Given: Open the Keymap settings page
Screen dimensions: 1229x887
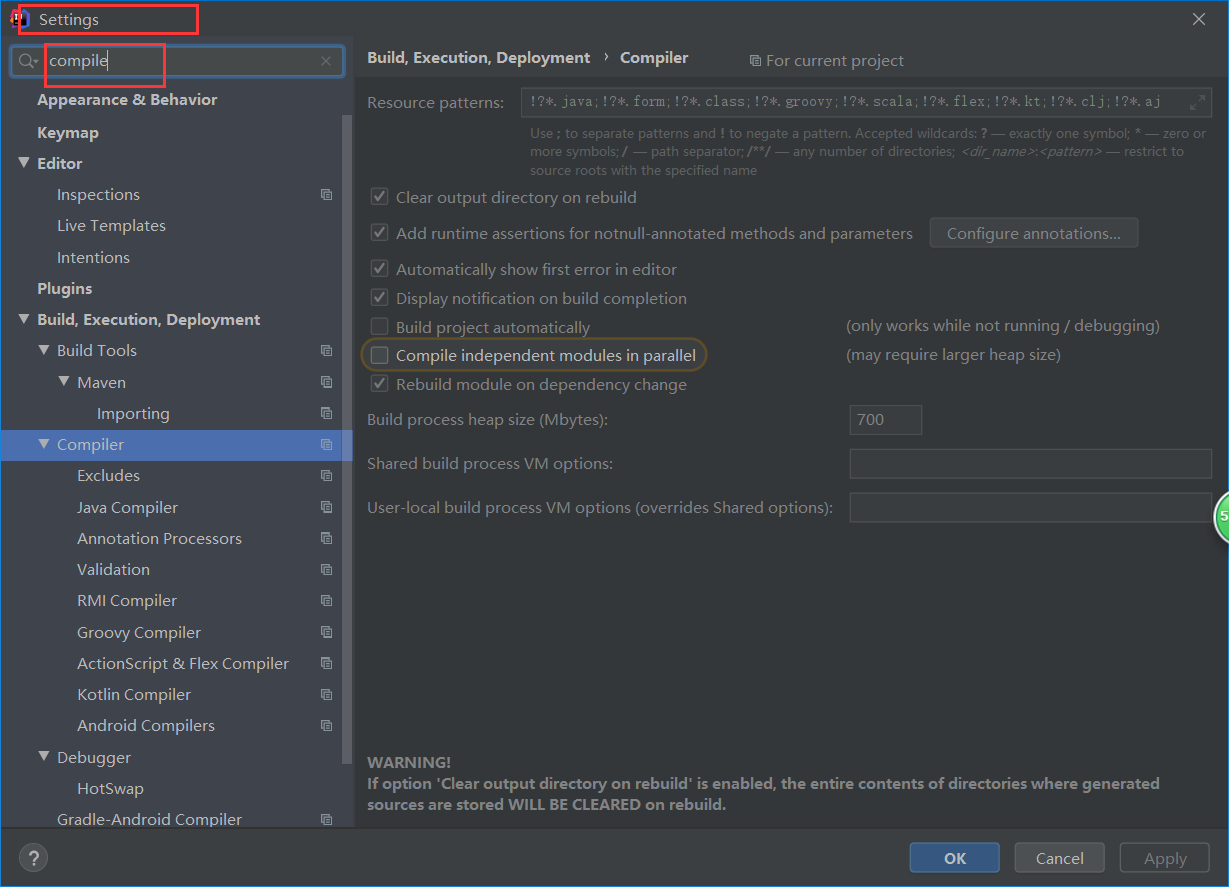Looking at the screenshot, I should click(67, 132).
